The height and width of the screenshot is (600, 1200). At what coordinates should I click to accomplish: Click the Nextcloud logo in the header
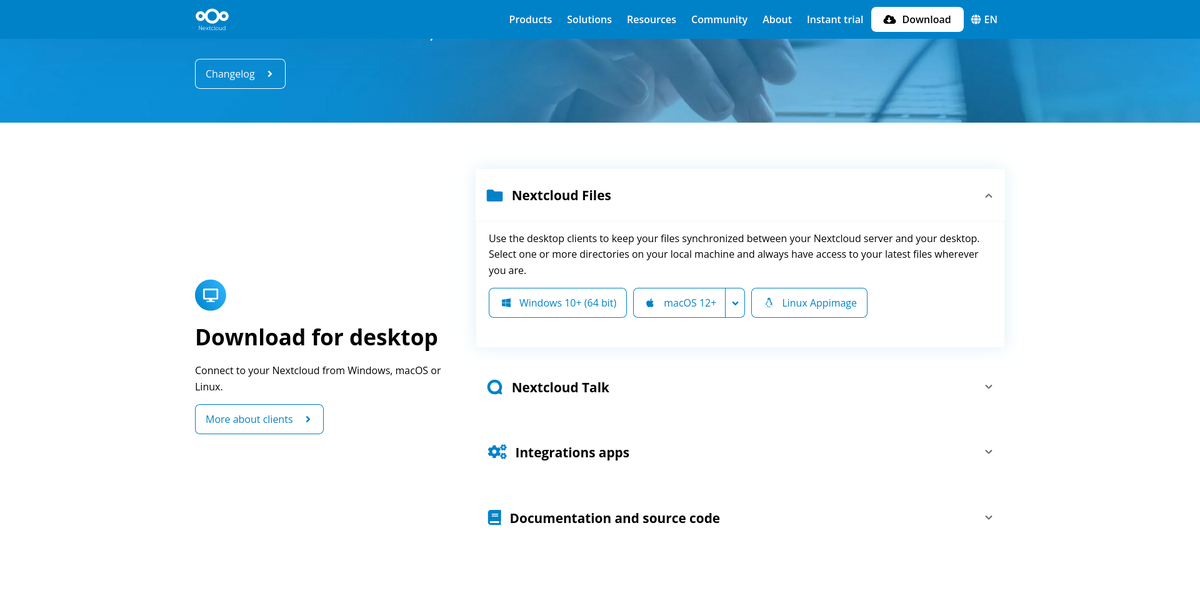tap(210, 18)
